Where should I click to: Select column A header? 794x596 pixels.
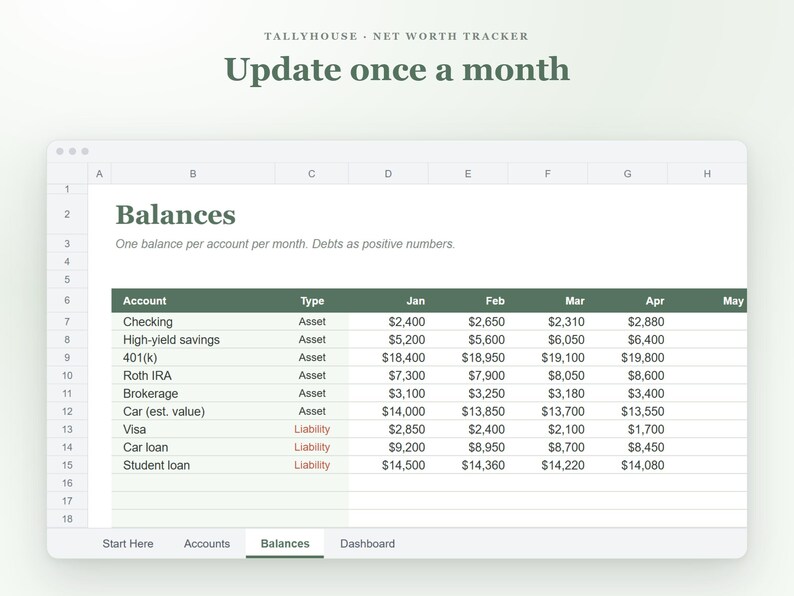point(99,174)
